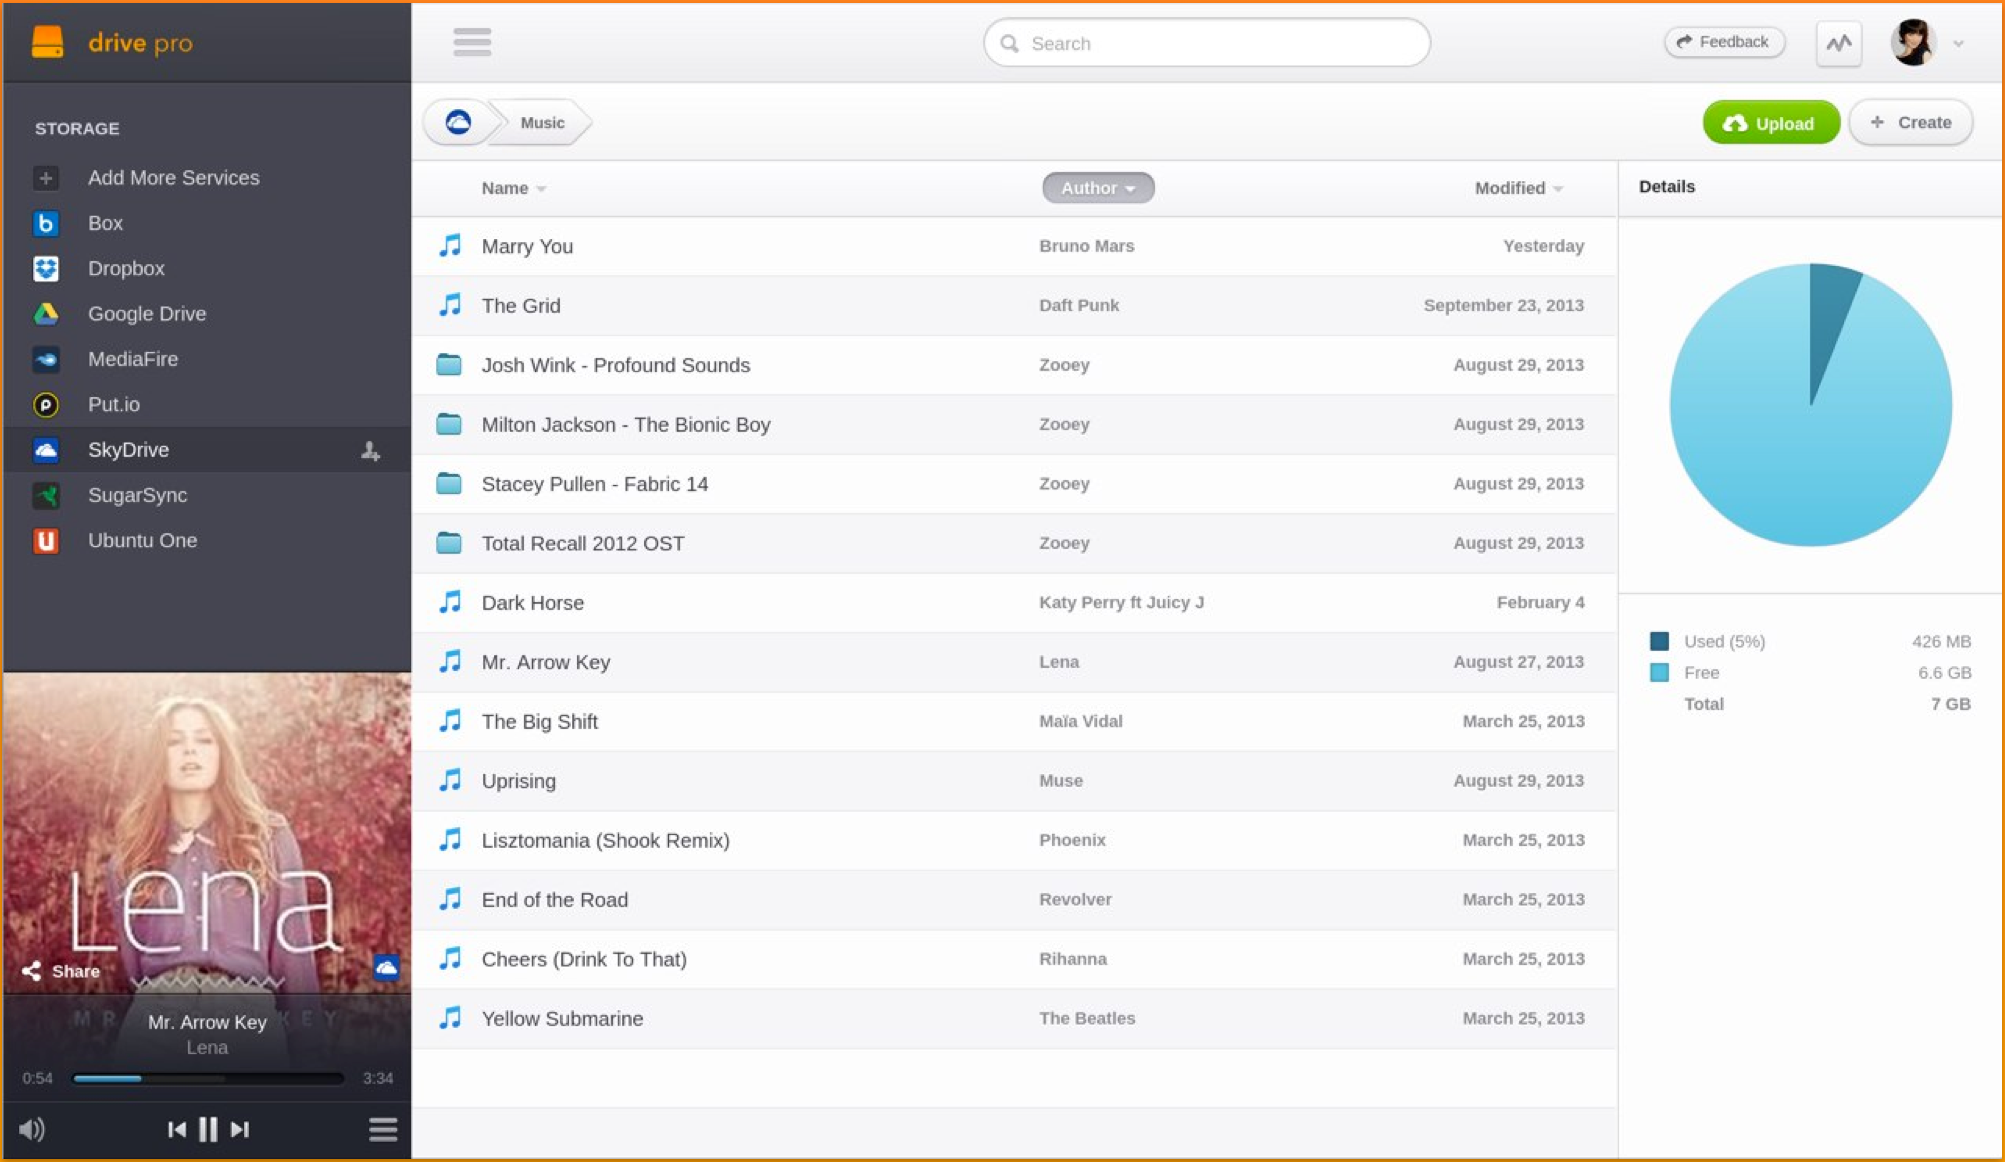Click the Lena album cover art

coord(207,832)
